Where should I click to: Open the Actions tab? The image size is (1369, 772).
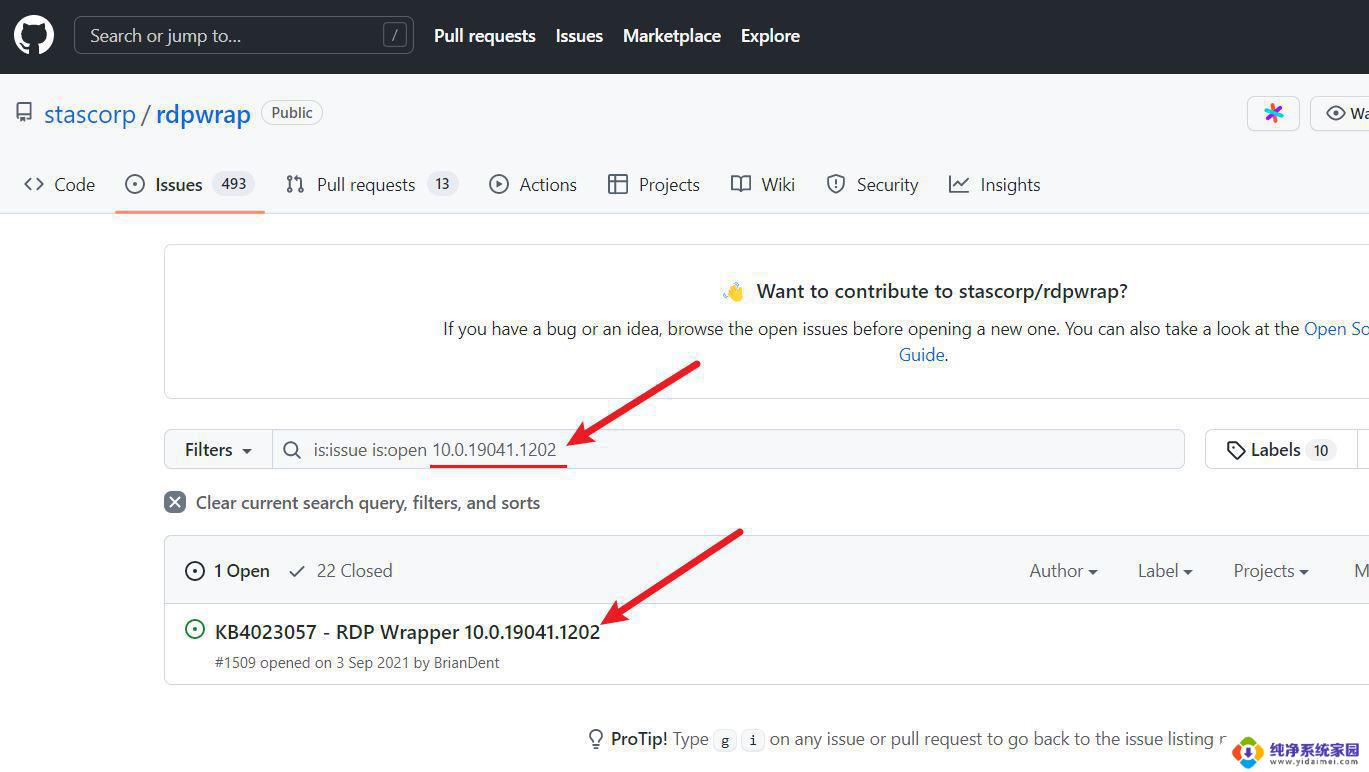coord(533,184)
